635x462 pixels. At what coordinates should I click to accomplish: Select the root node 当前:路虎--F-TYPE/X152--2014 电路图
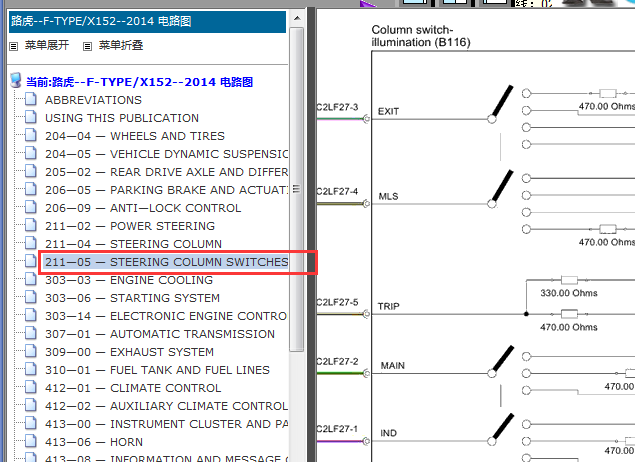coord(139,82)
